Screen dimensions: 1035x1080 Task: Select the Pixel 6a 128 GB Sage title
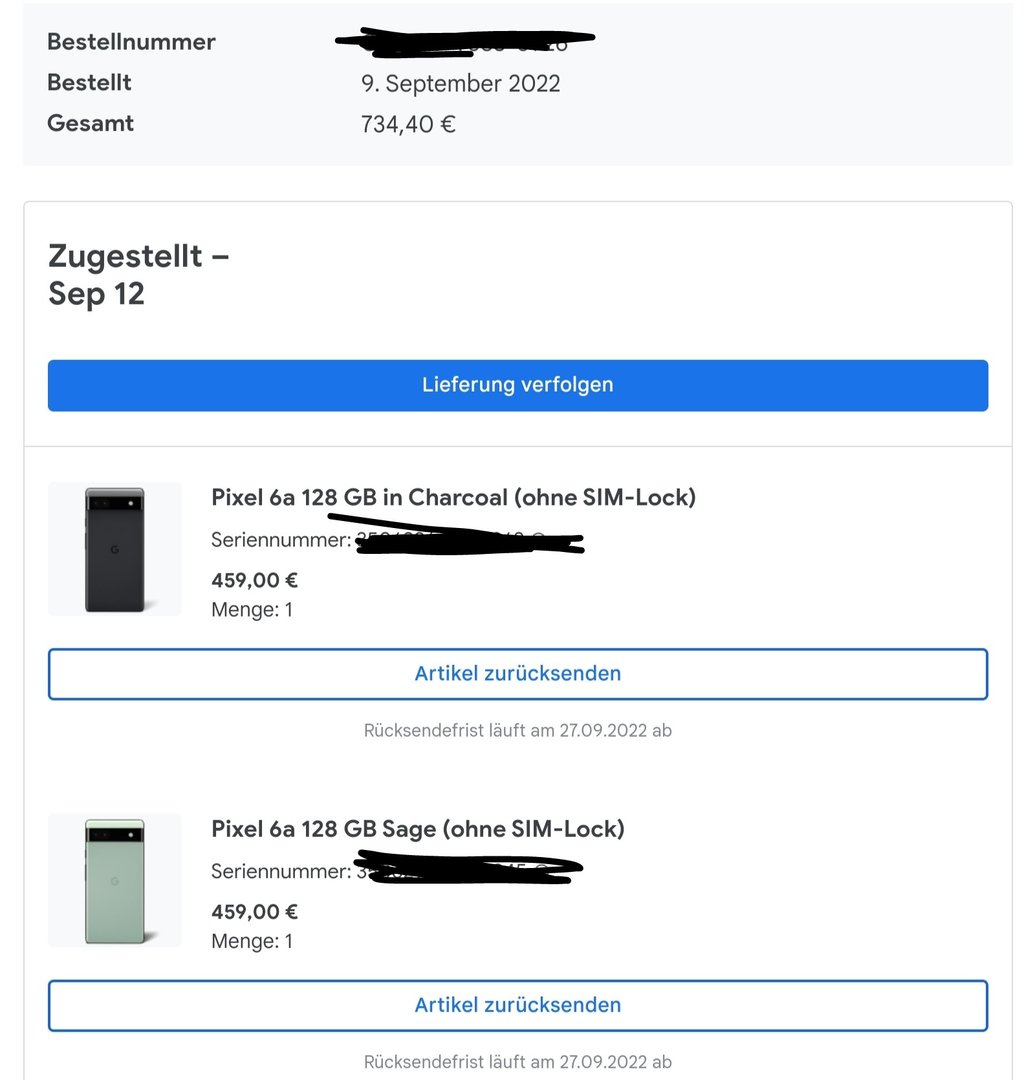point(417,829)
